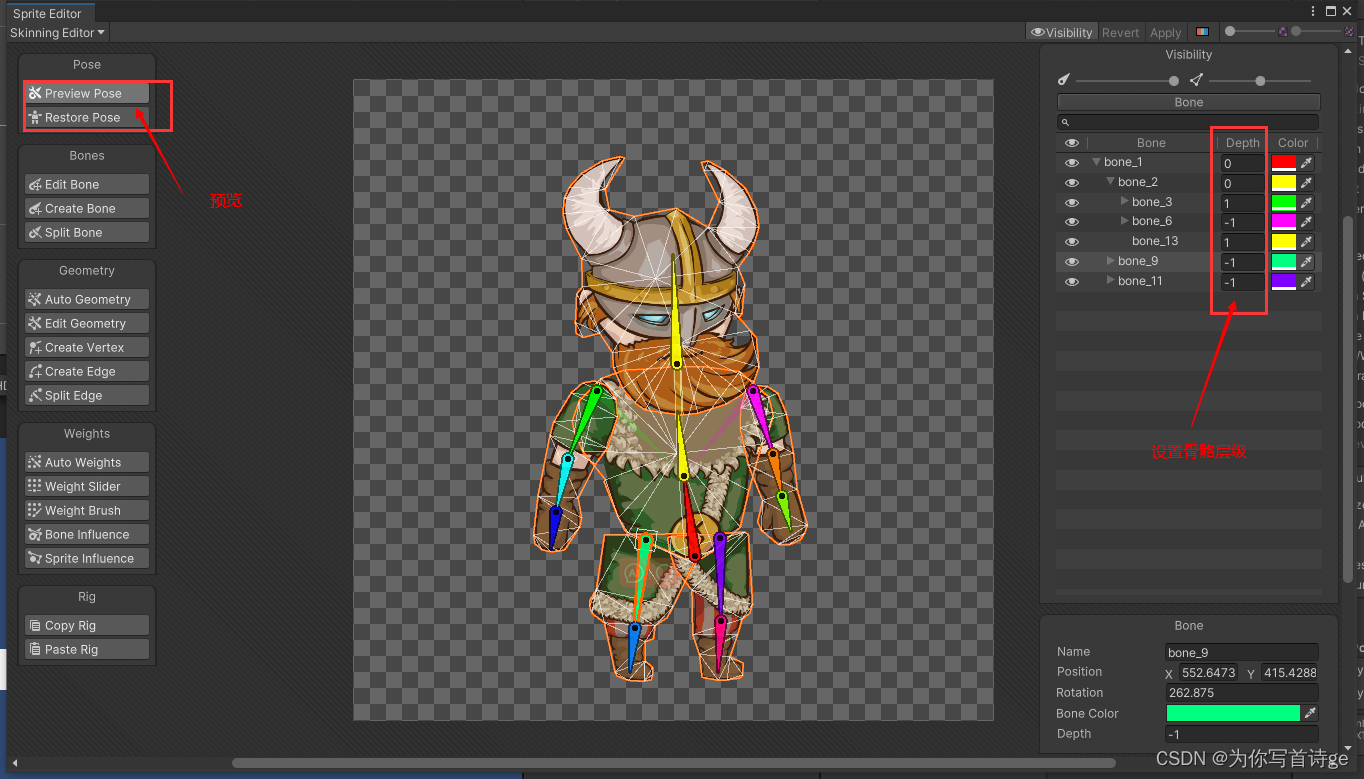
Task: Adjust the mesh opacity slider
Action: (x=1260, y=81)
